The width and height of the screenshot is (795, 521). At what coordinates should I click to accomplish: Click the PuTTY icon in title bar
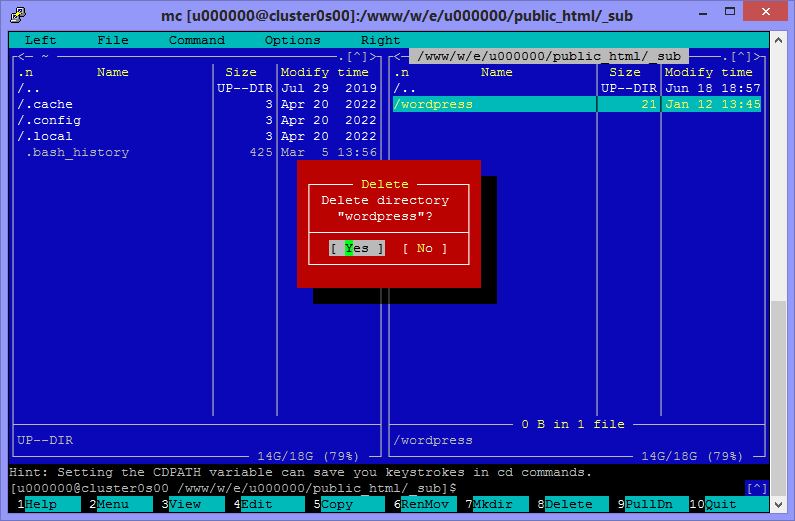(16, 16)
